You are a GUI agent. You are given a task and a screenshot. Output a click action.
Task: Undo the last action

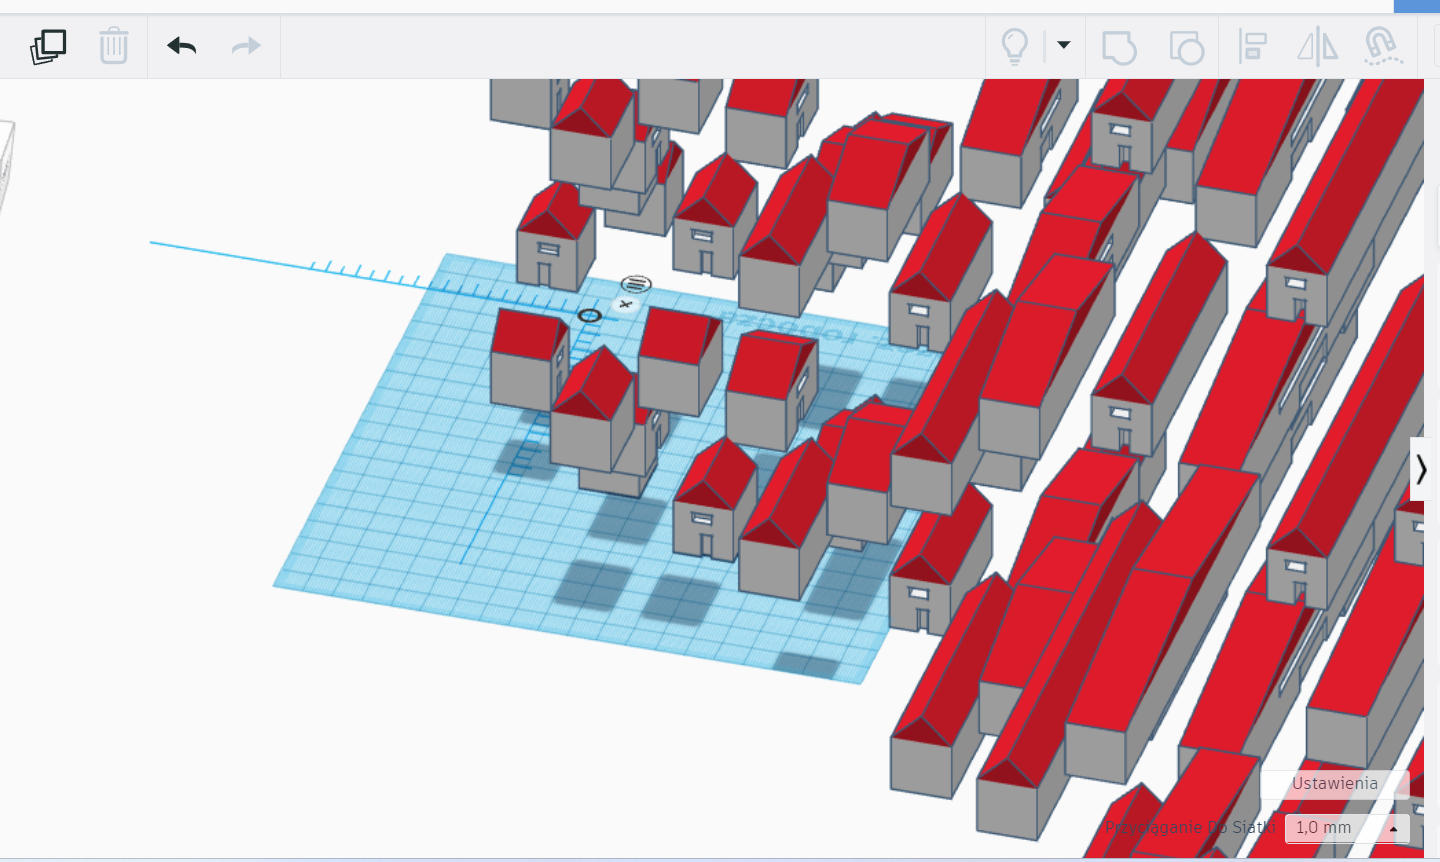click(182, 46)
